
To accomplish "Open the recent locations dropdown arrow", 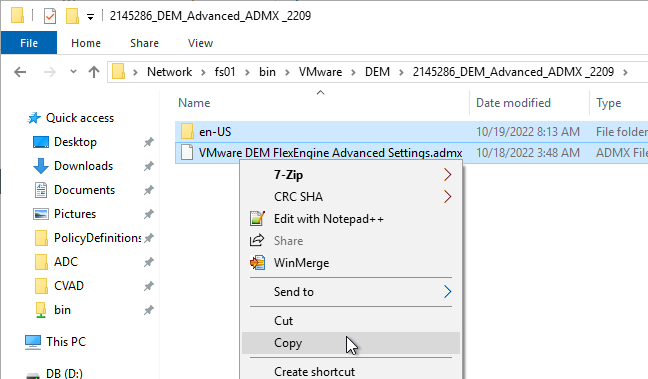I will (73, 72).
